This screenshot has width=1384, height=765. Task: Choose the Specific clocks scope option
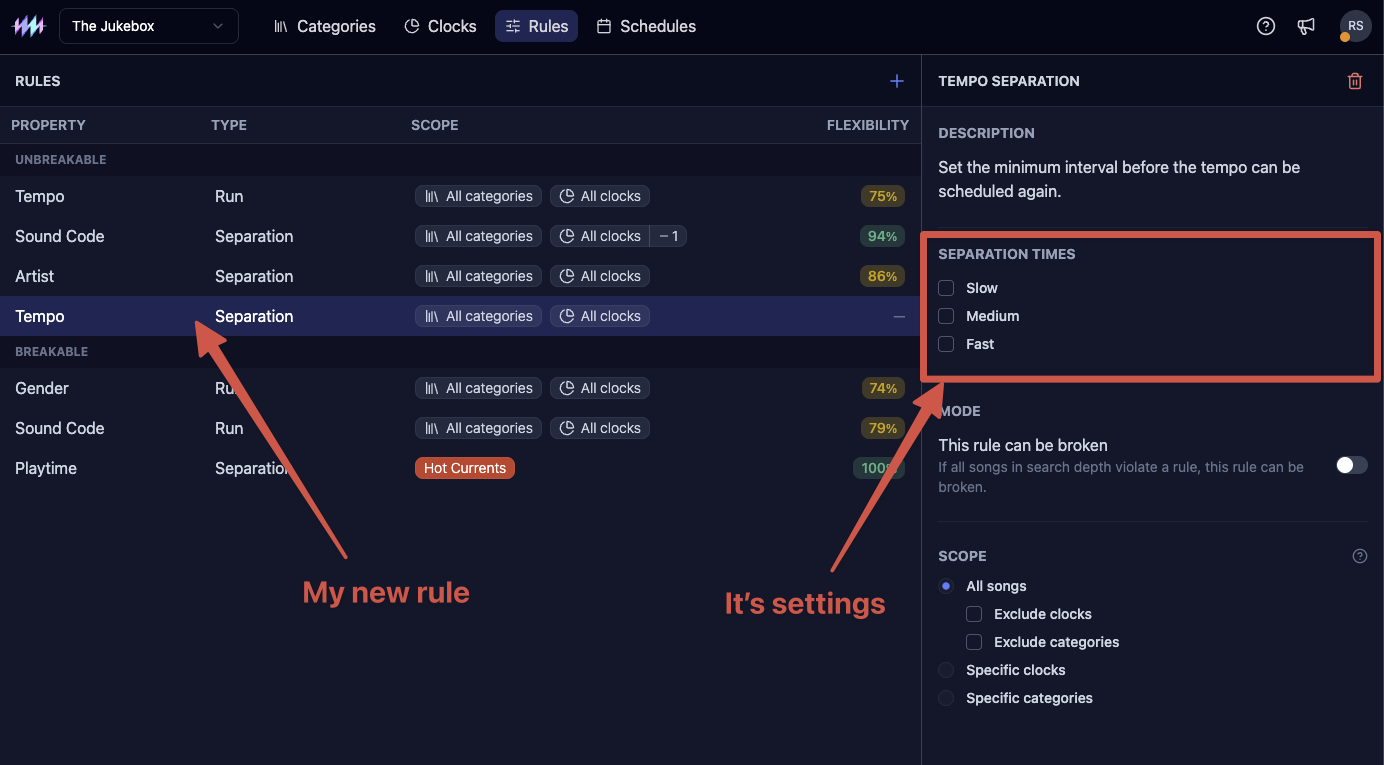coord(946,670)
